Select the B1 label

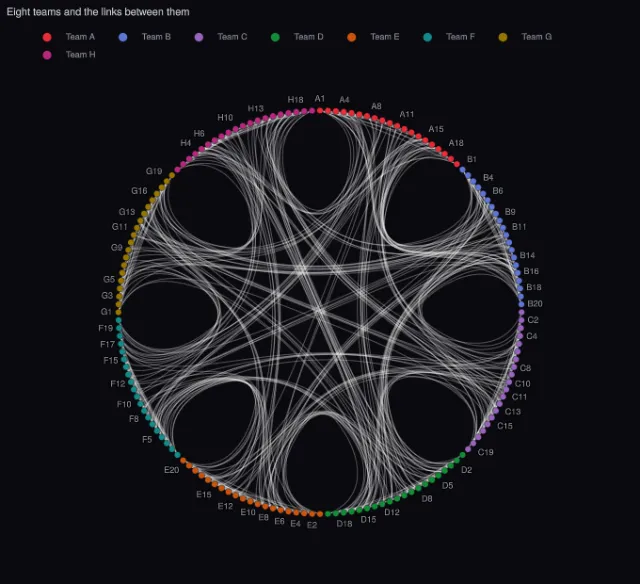tap(472, 159)
